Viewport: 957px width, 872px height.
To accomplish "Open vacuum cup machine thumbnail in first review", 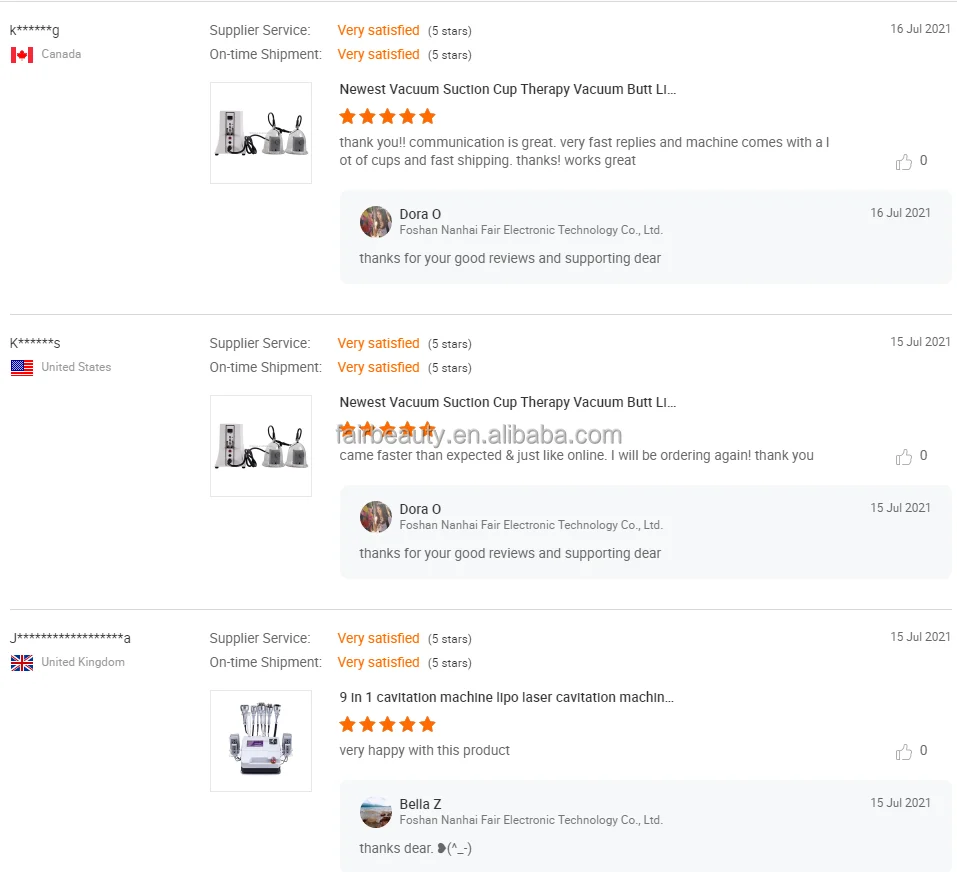I will (x=261, y=133).
